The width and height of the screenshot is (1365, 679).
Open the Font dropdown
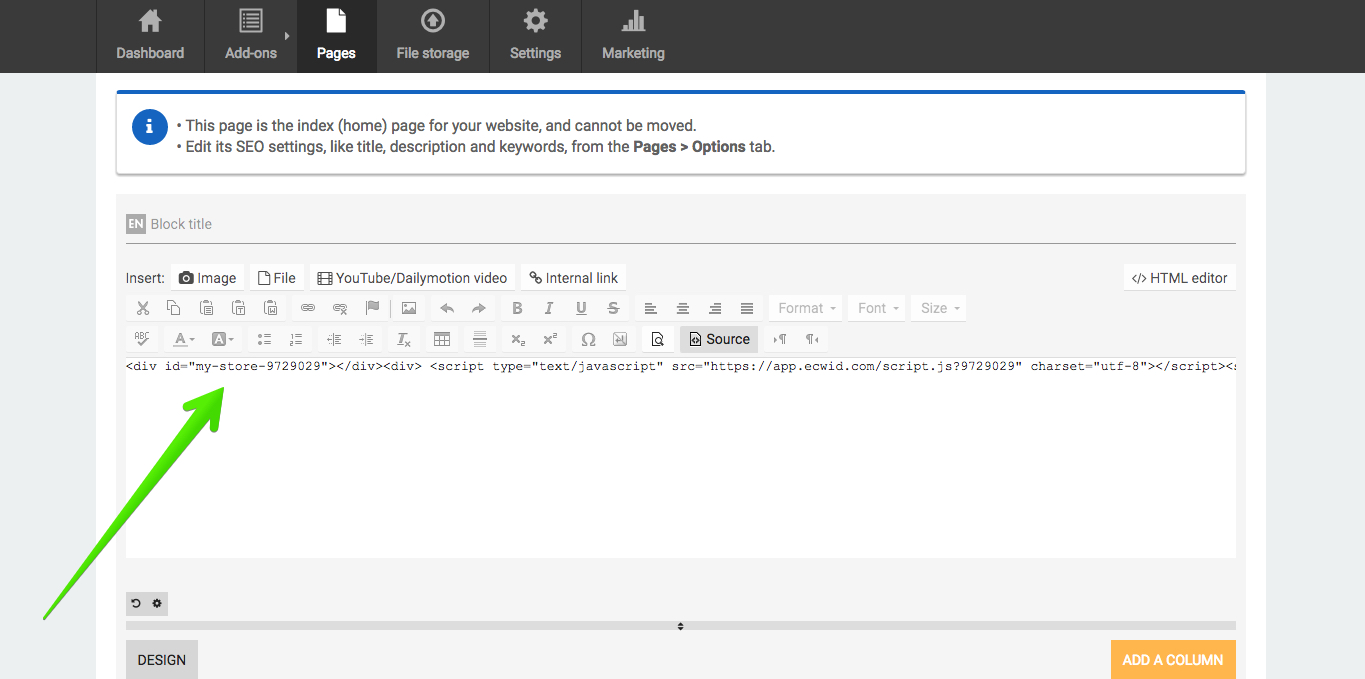tap(879, 308)
